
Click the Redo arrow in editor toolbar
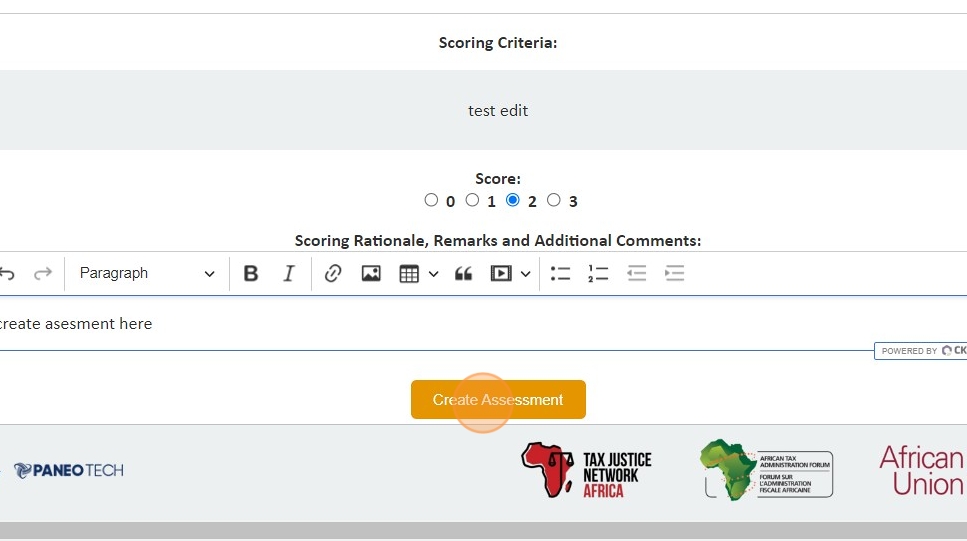point(43,273)
